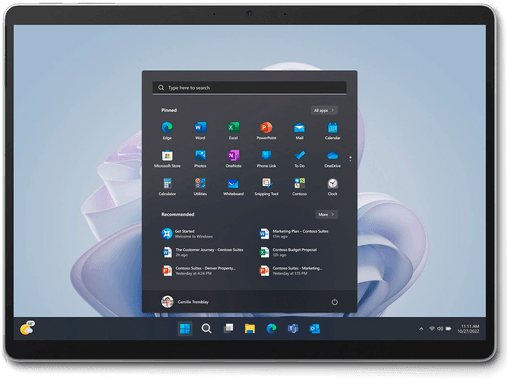
Task: Open the Mail app
Action: click(x=299, y=130)
